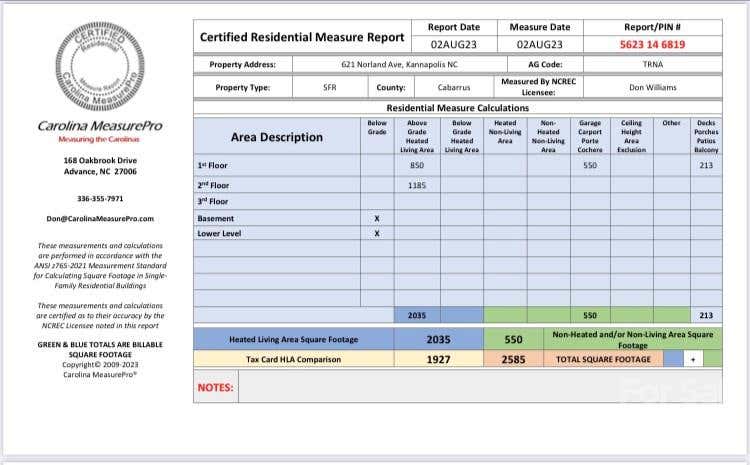The image size is (750, 465).
Task: Select the blue Heated Living Area total 2035
Action: (x=438, y=339)
